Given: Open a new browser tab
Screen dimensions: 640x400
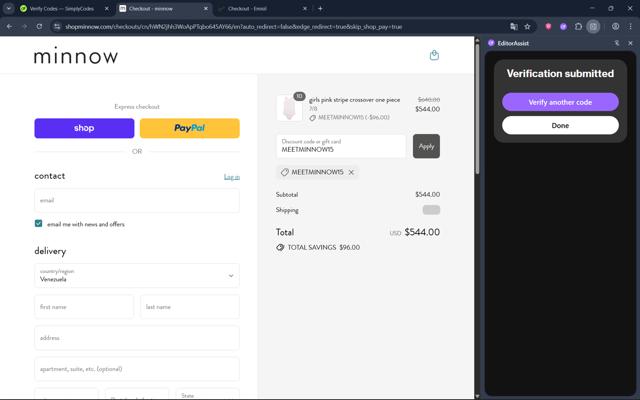Looking at the screenshot, I should coord(320,8).
